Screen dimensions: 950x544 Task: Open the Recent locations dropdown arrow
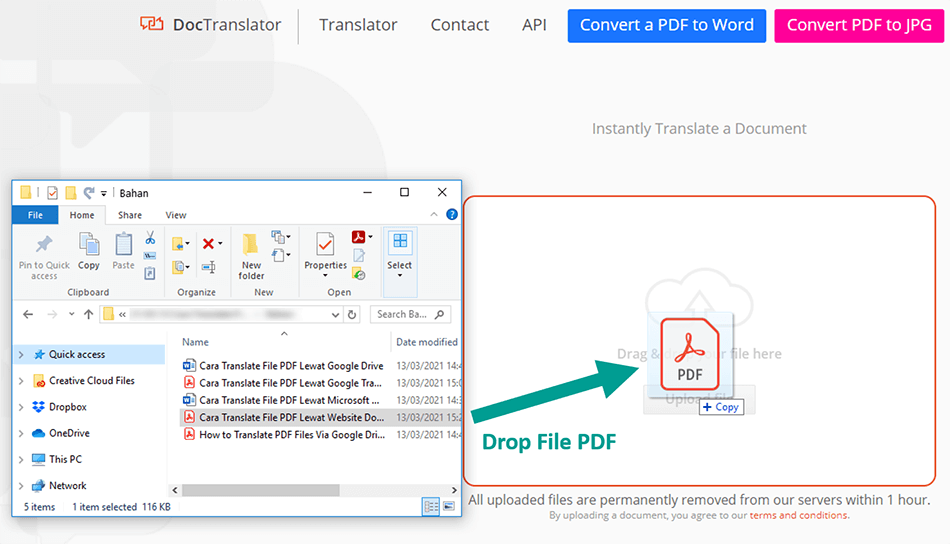tap(71, 314)
